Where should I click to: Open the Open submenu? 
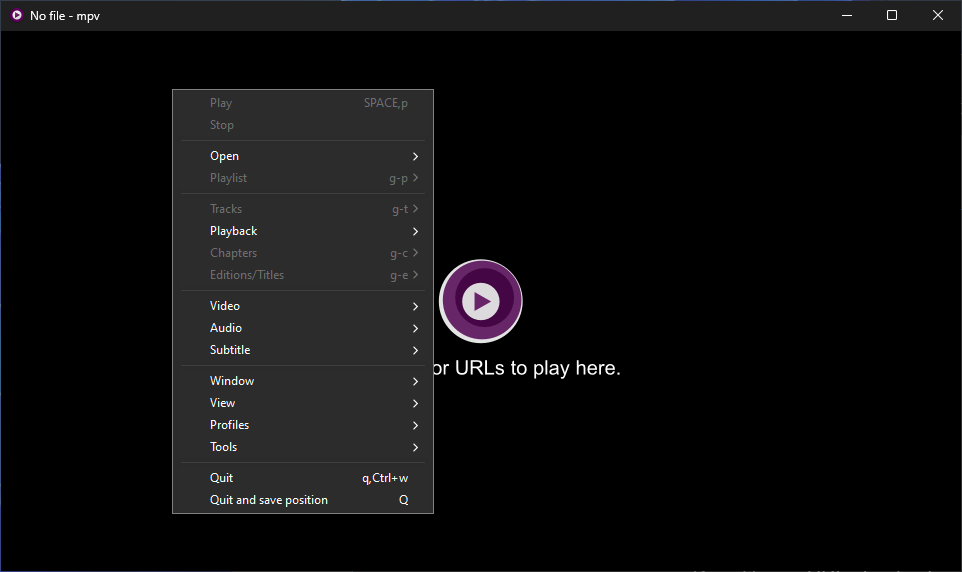tap(303, 156)
